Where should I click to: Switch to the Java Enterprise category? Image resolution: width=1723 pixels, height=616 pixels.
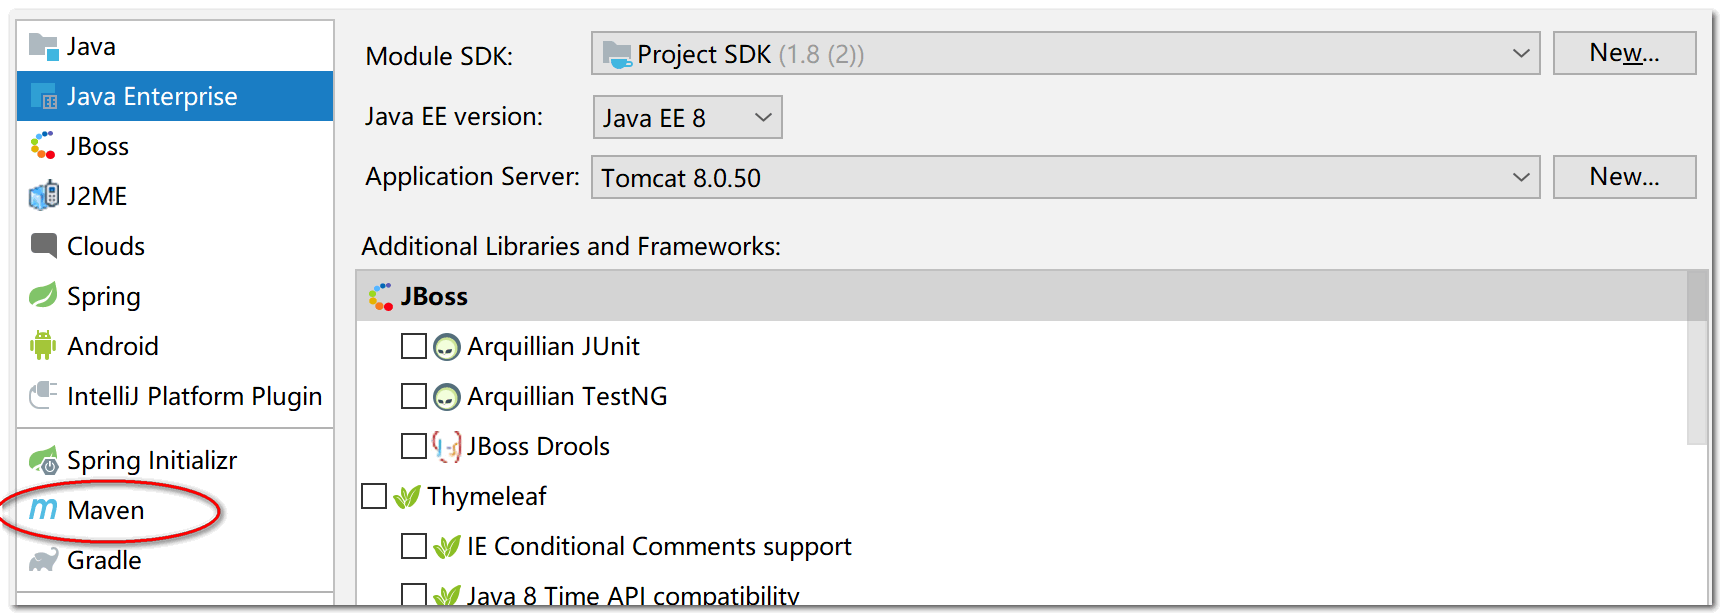click(x=150, y=96)
